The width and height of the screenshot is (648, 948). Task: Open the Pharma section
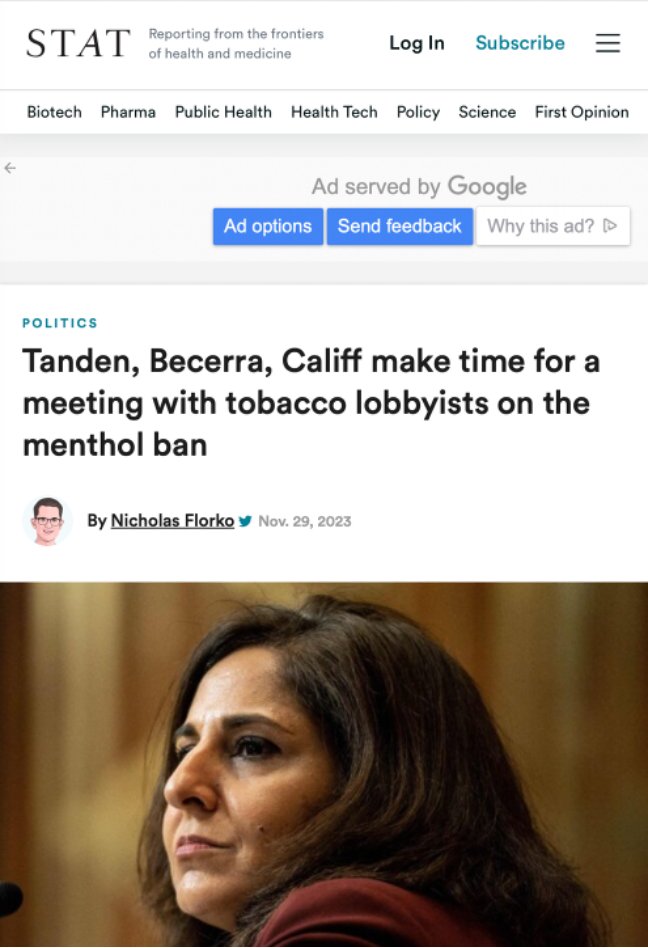(x=128, y=112)
